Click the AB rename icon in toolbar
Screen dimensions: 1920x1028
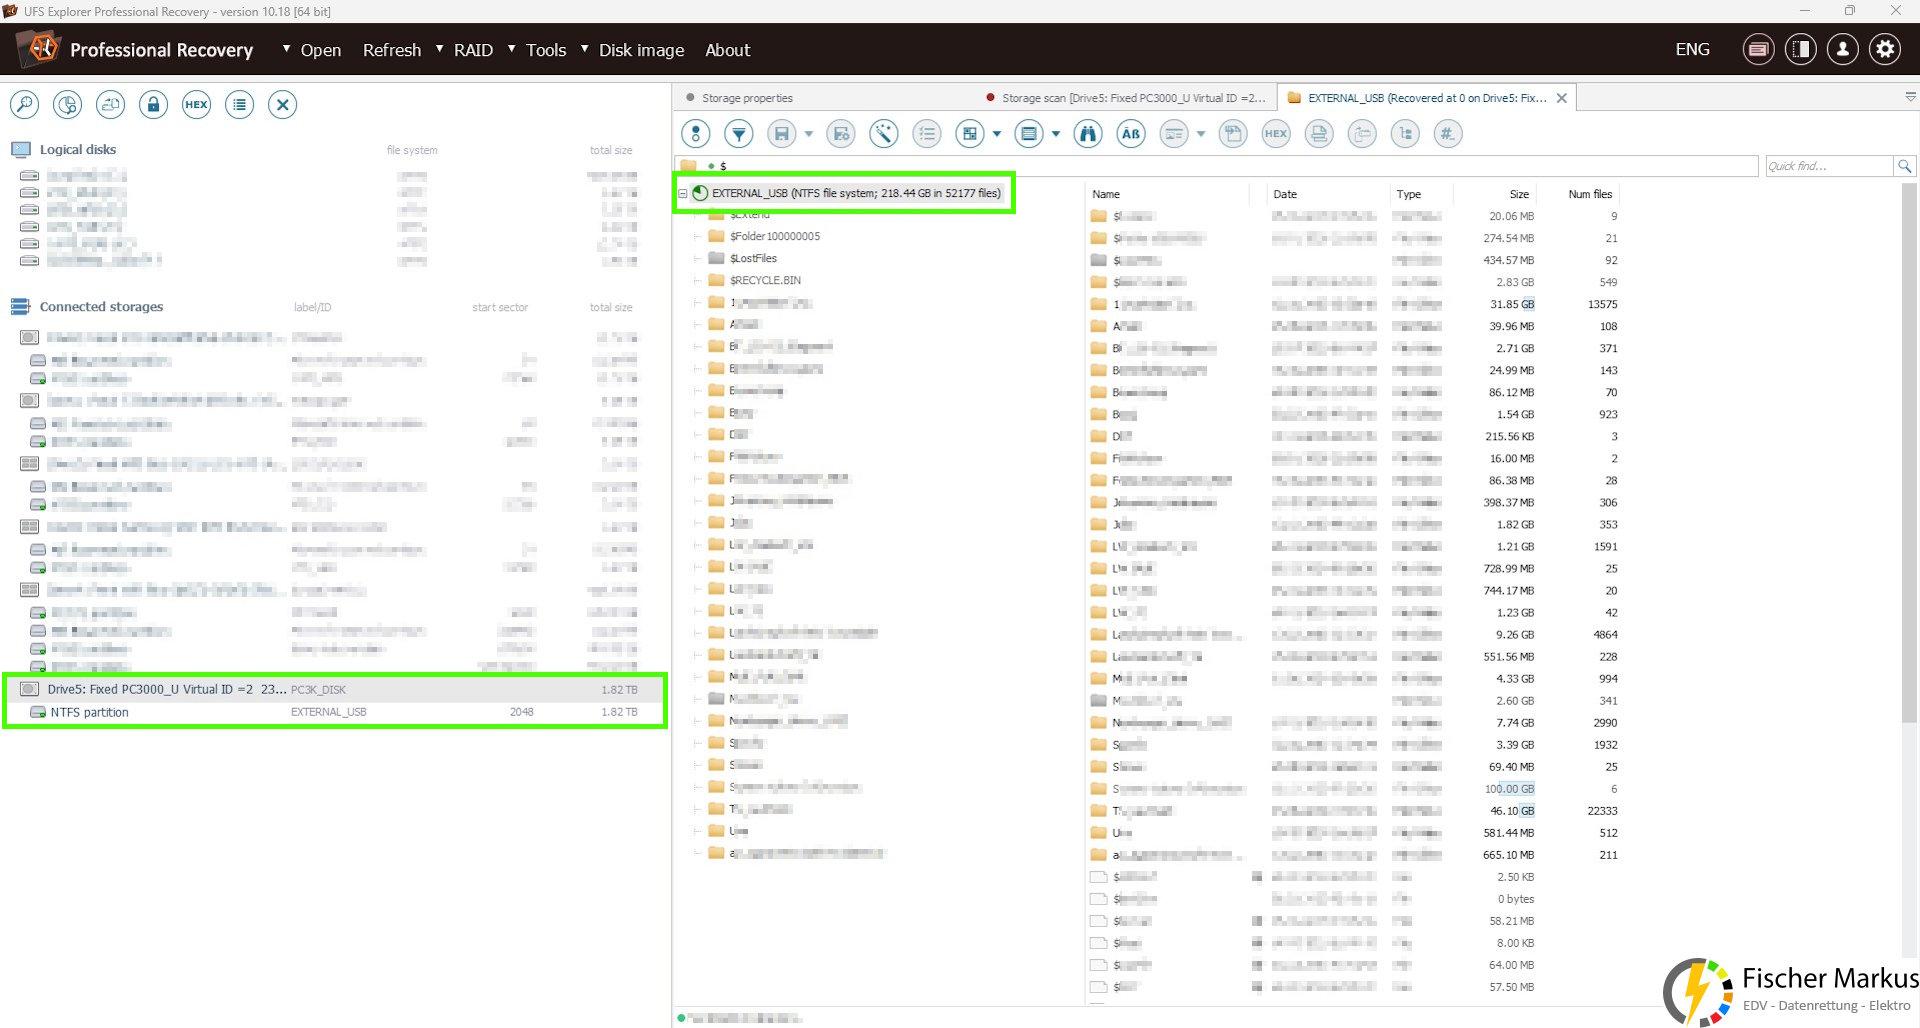pyautogui.click(x=1130, y=133)
